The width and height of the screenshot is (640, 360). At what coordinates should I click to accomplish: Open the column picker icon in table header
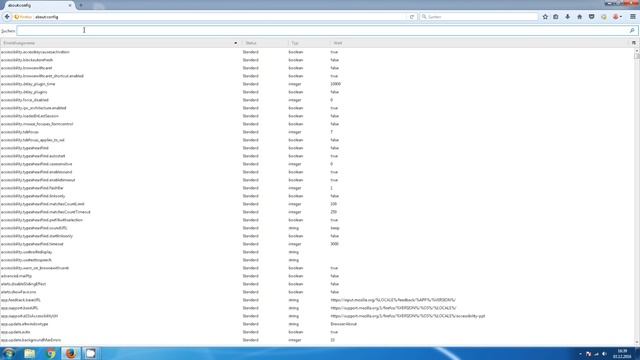[633, 43]
